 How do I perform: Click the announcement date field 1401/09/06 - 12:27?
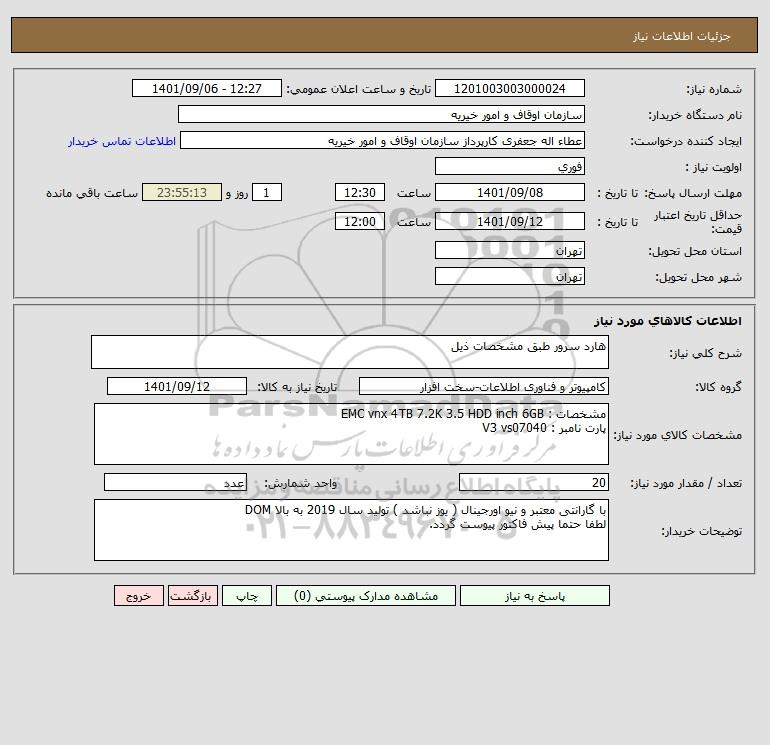point(207,88)
